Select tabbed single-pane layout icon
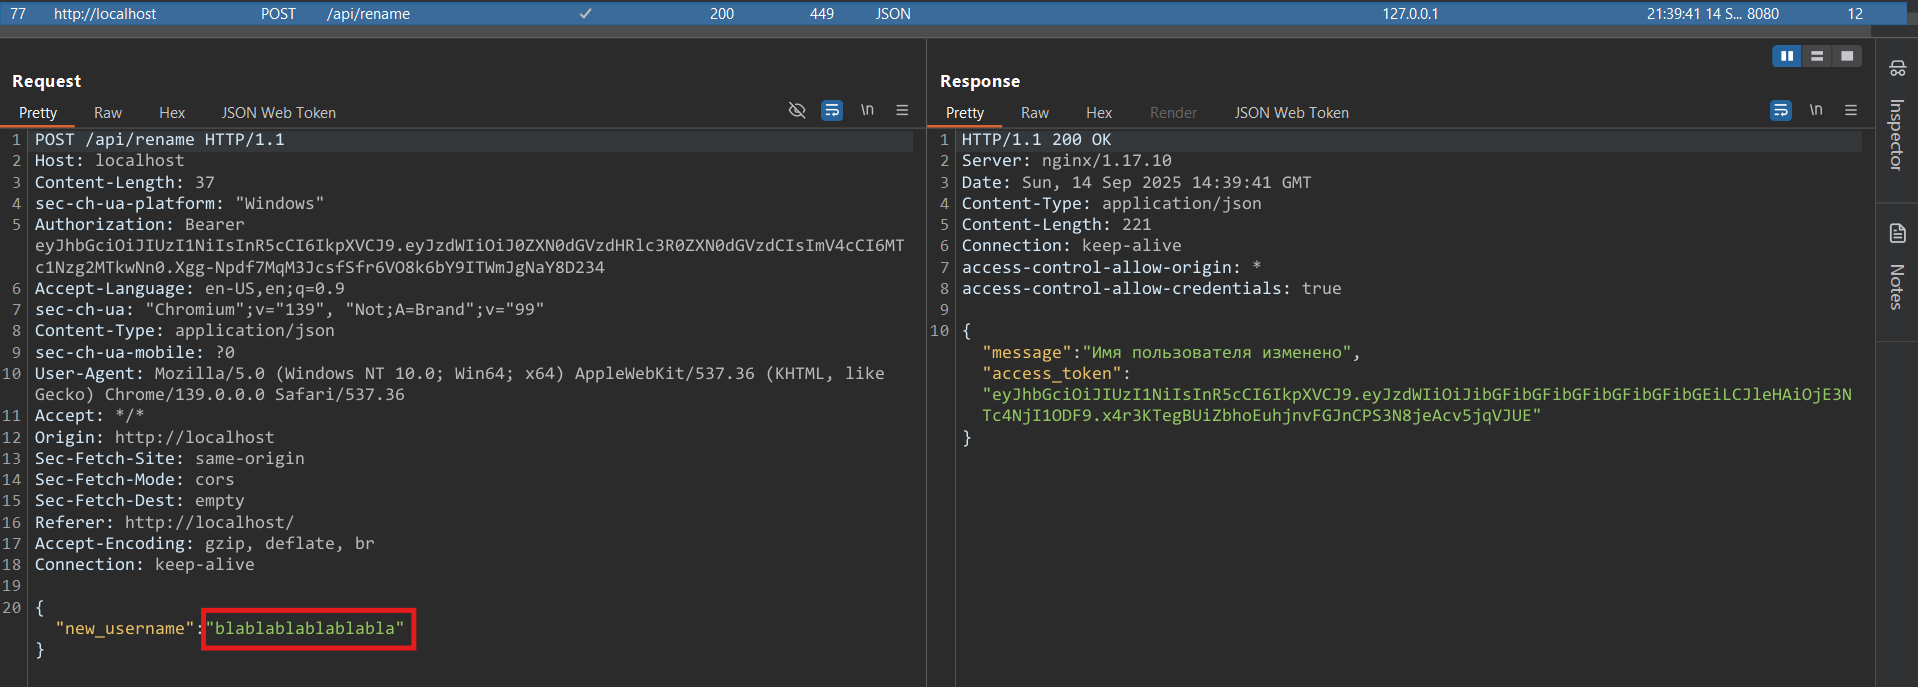The image size is (1918, 687). (1847, 57)
